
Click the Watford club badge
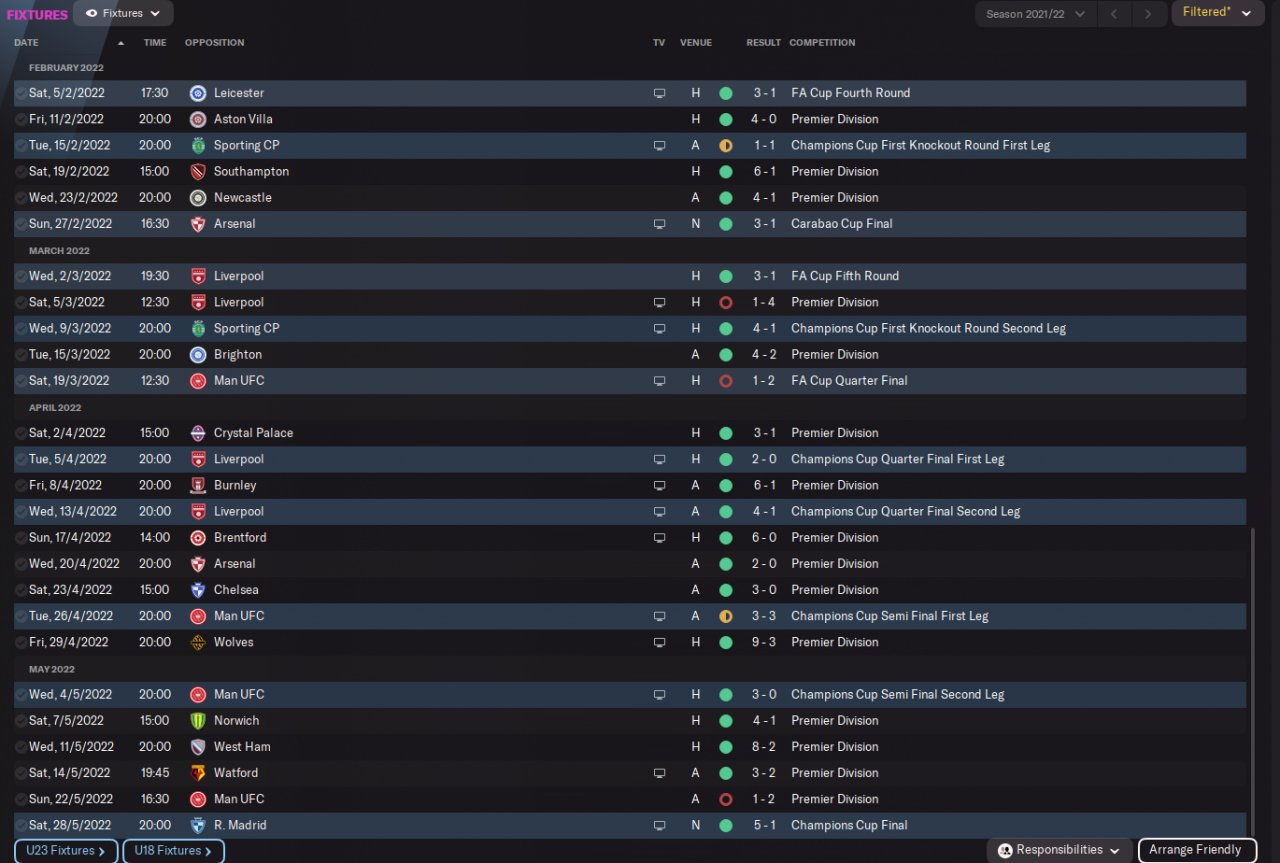(x=198, y=773)
